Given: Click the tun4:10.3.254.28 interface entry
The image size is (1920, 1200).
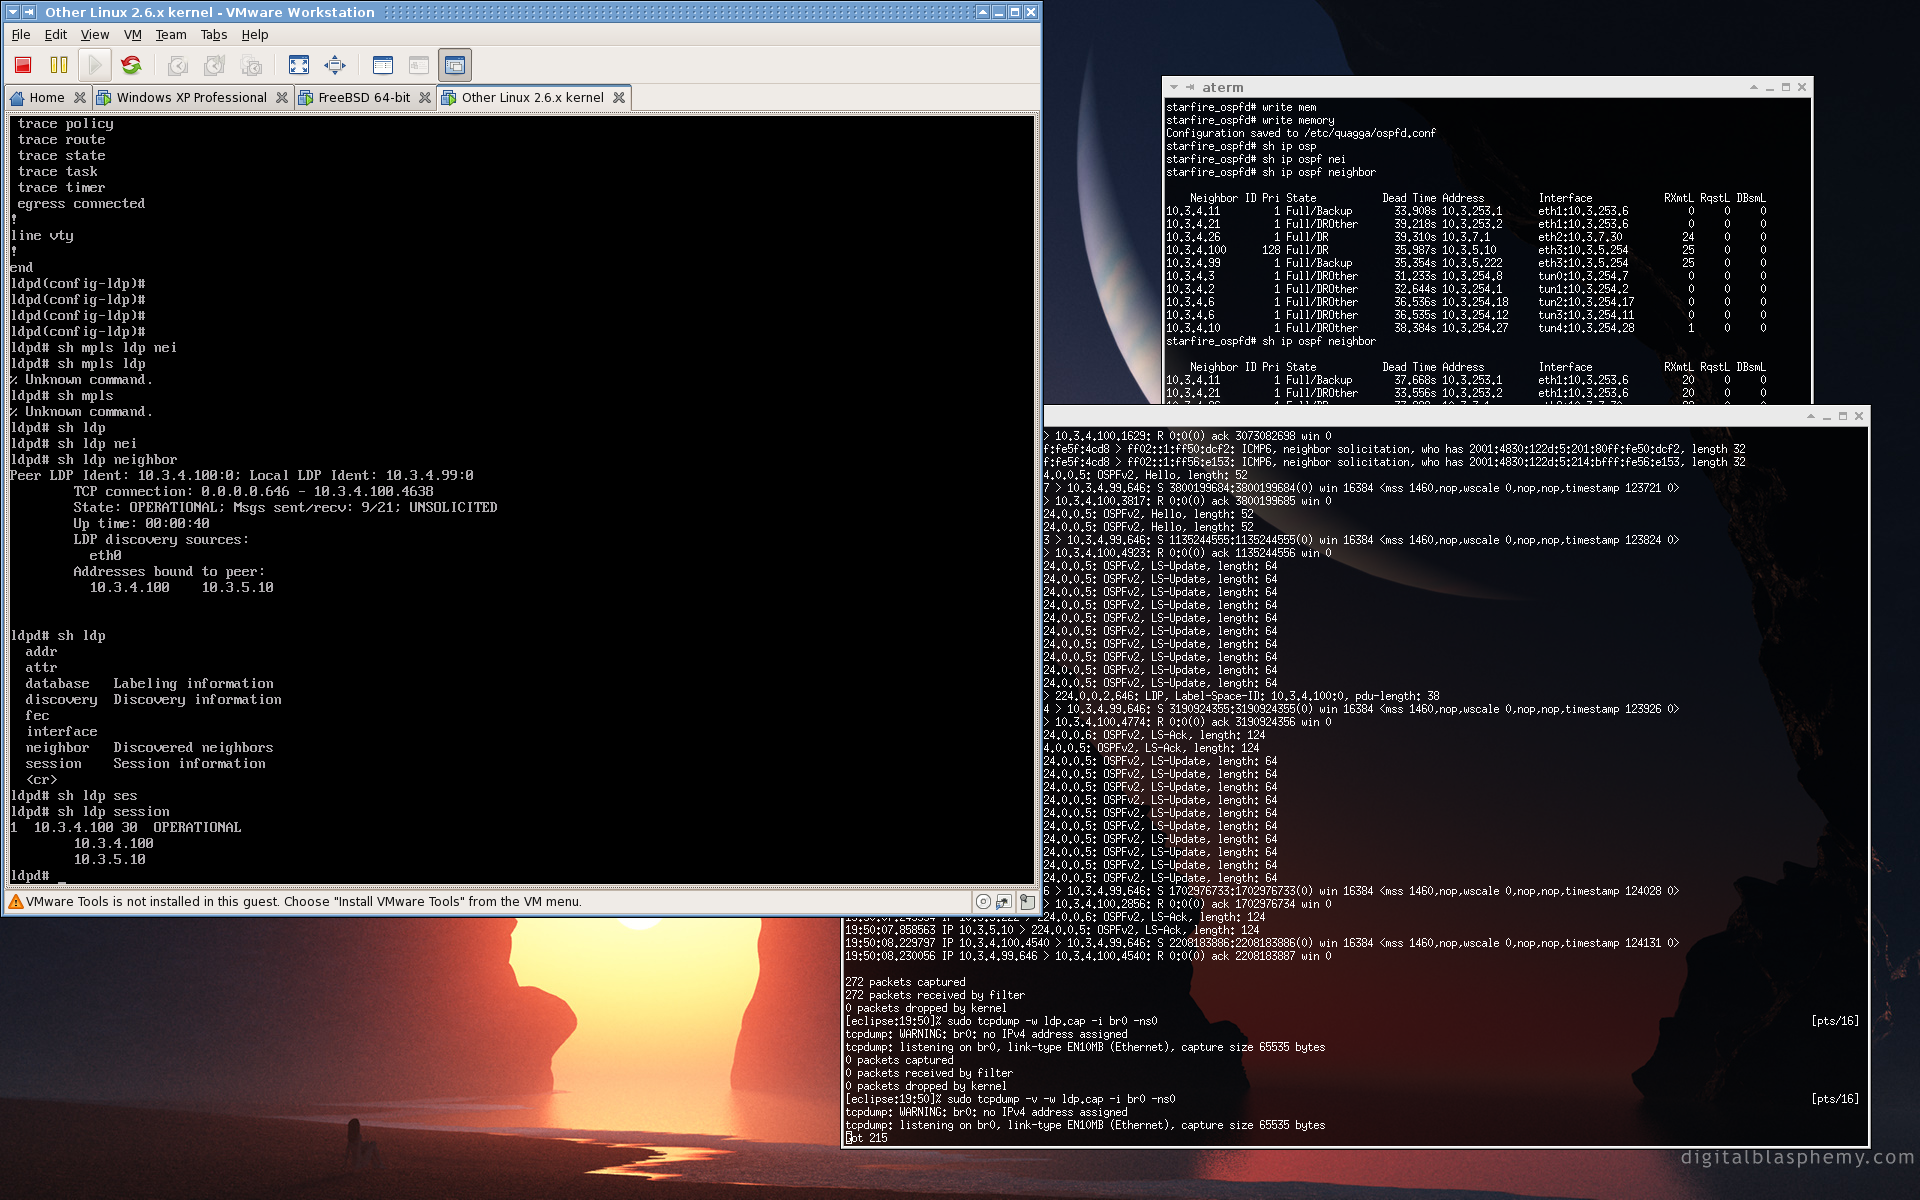Looking at the screenshot, I should [1586, 328].
